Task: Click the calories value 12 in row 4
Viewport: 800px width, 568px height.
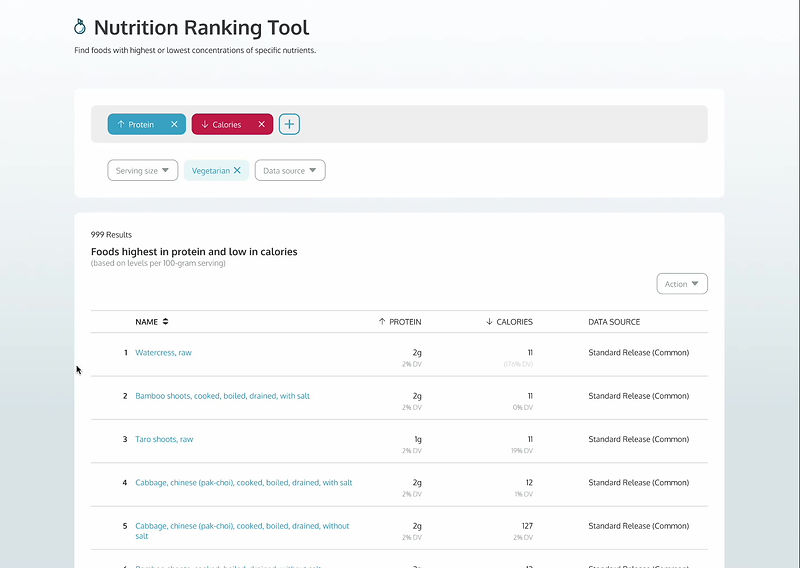Action: pyautogui.click(x=529, y=482)
